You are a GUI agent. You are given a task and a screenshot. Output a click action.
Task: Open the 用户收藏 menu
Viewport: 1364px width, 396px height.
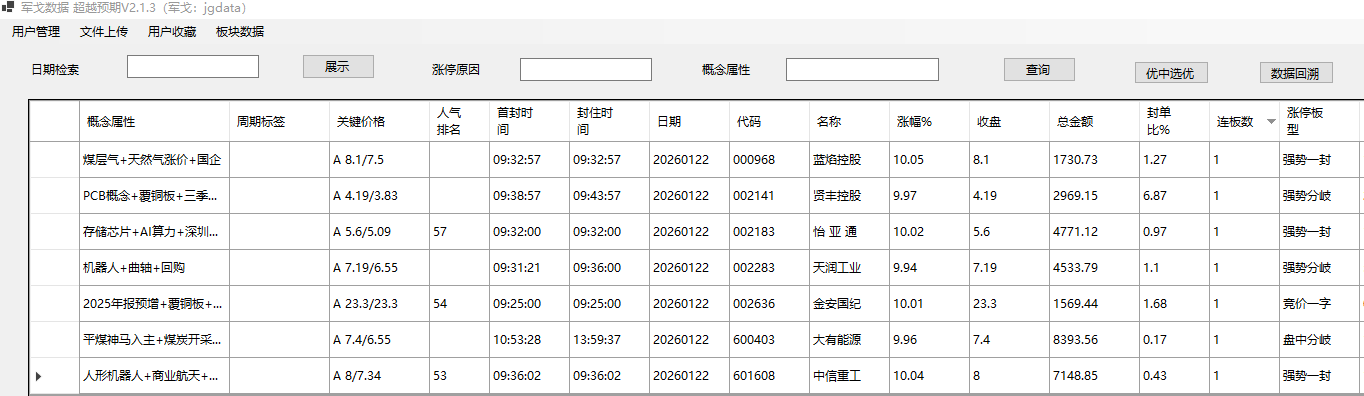pyautogui.click(x=172, y=31)
